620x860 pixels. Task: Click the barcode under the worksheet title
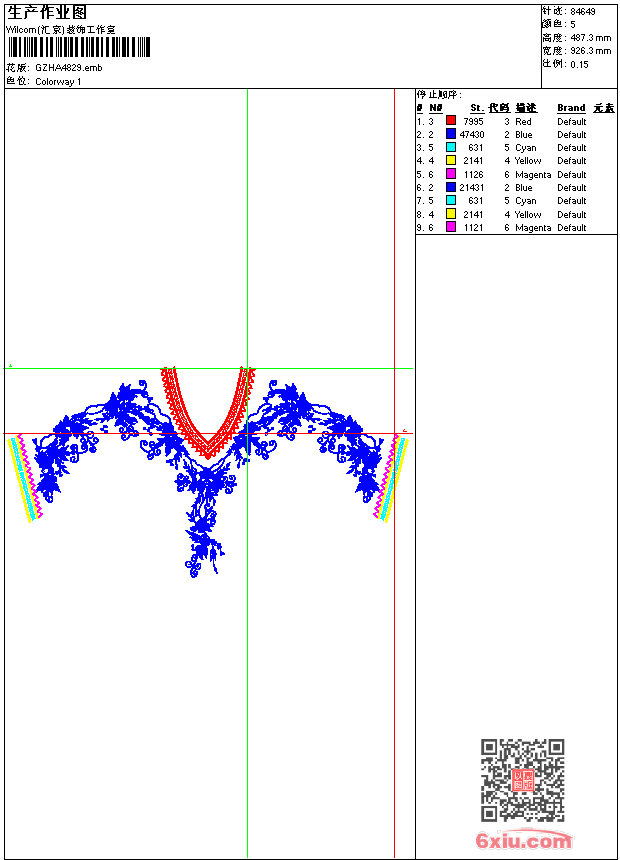pos(79,48)
